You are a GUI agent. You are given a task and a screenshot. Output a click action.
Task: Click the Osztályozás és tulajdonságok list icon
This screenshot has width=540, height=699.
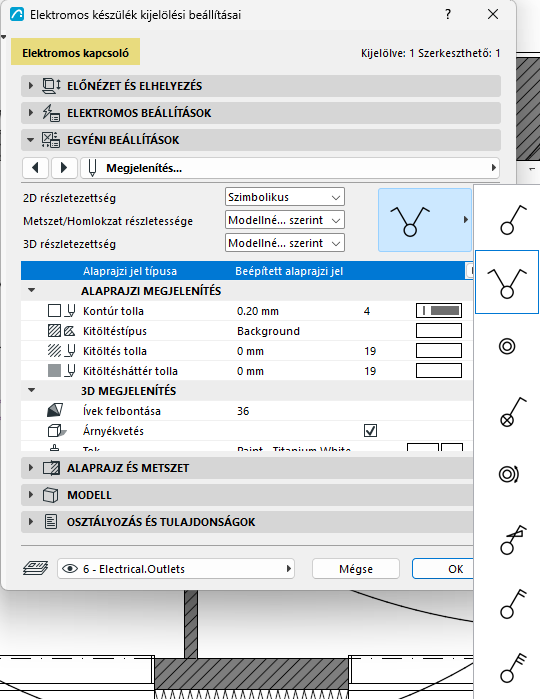tap(51, 522)
